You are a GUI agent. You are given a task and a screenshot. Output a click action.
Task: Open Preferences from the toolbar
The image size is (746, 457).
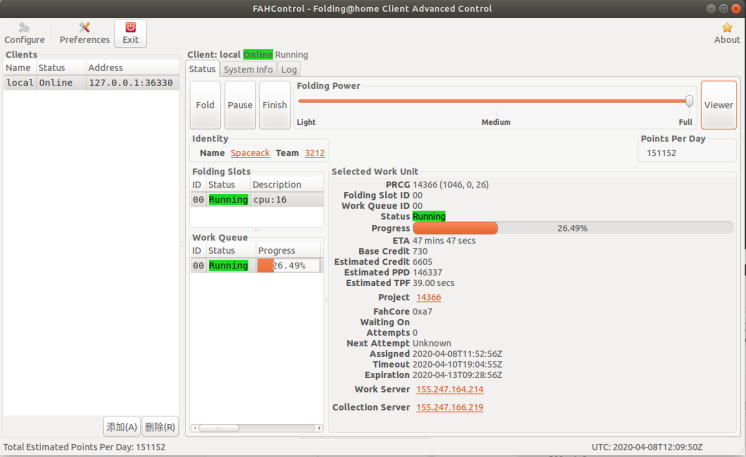point(85,33)
